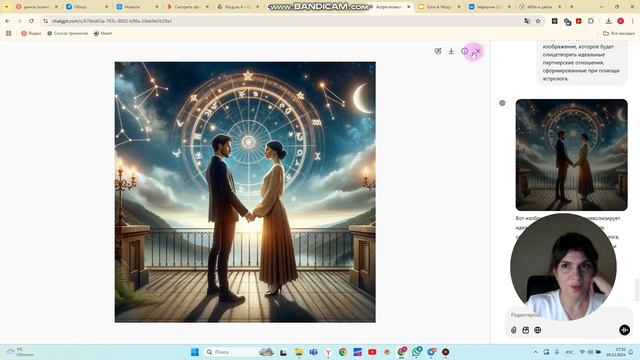Switch to the "Урок 4" tab
Screen dimensions: 640x360
click(x=439, y=7)
